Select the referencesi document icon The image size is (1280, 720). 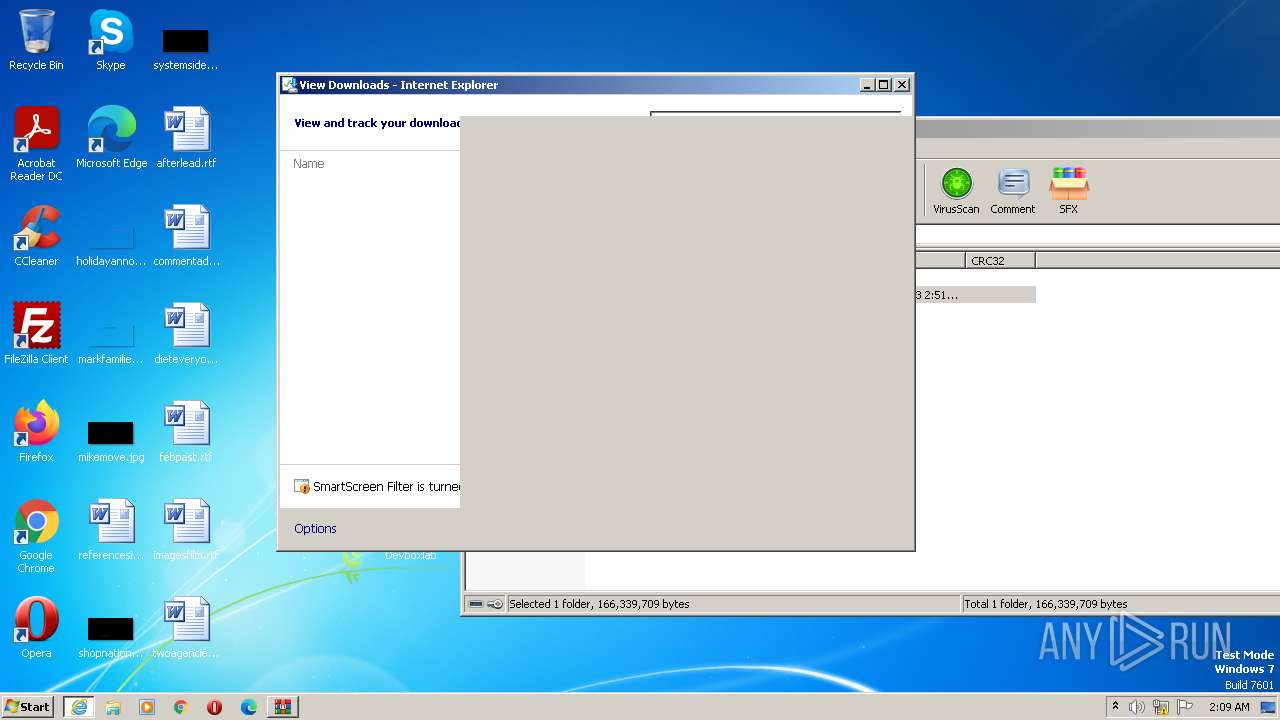tap(111, 529)
